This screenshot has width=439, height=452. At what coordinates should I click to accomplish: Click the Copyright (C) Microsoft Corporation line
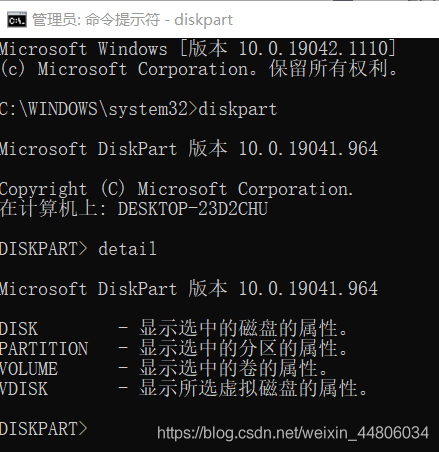[x=176, y=189]
